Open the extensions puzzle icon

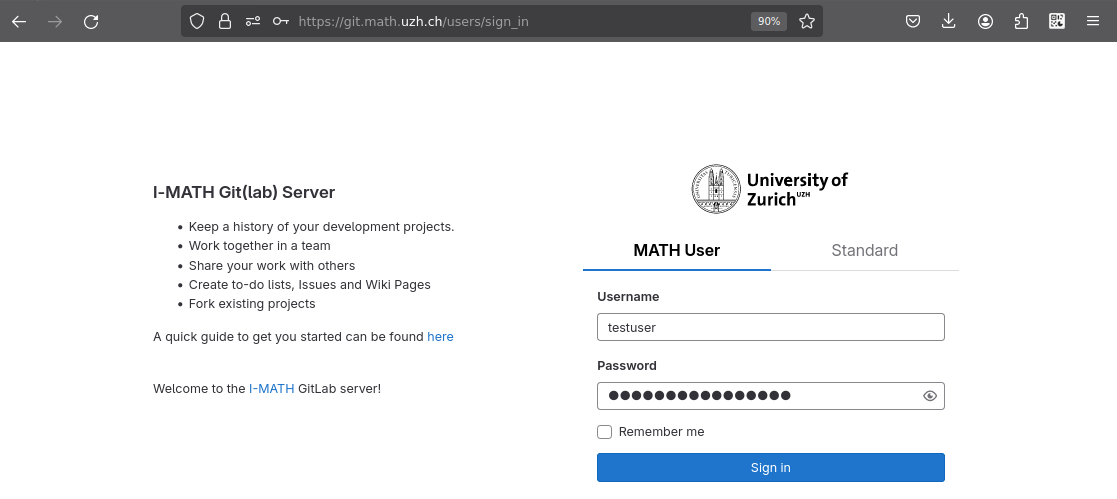pos(1021,21)
